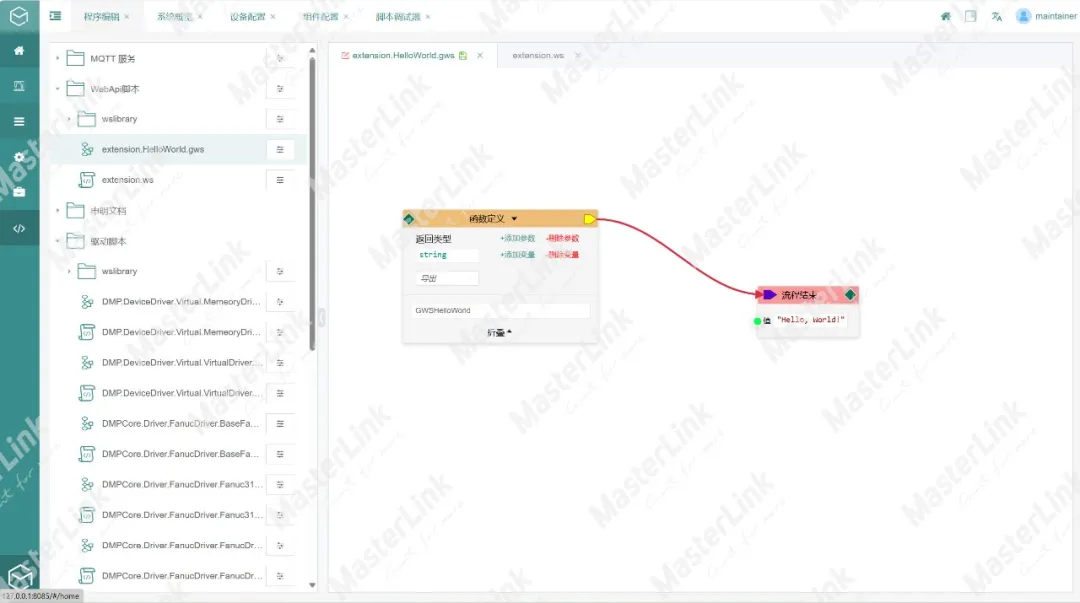This screenshot has width=1080, height=603.
Task: Click the file tree vertical scrollbar
Action: pos(312,200)
